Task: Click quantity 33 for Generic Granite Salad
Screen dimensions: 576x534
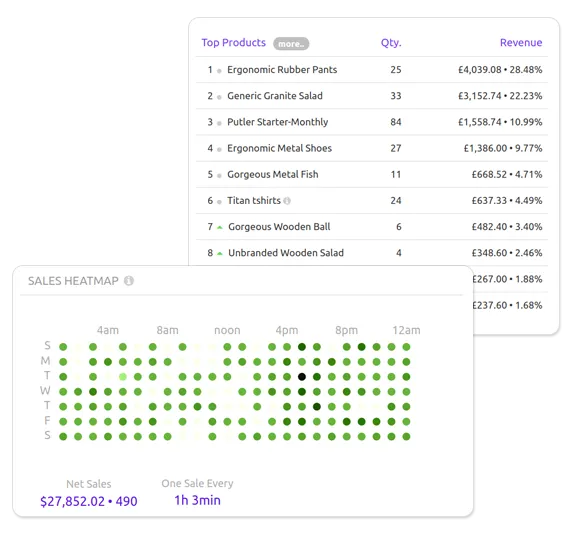Action: click(x=396, y=96)
